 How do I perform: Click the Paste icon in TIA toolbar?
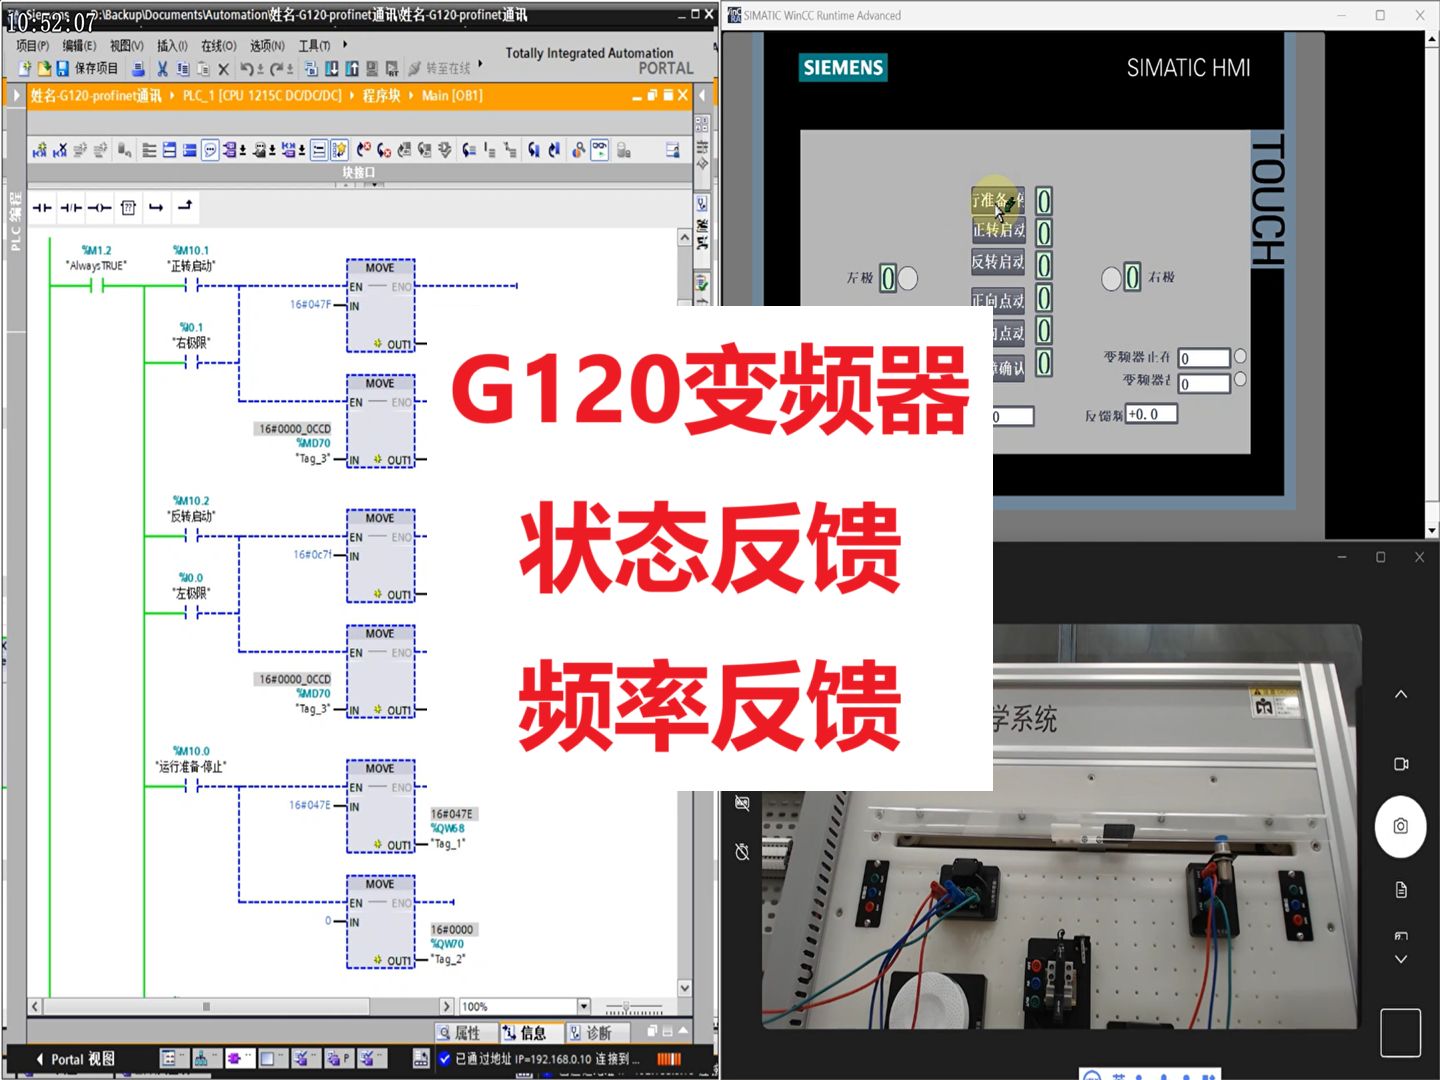[203, 69]
